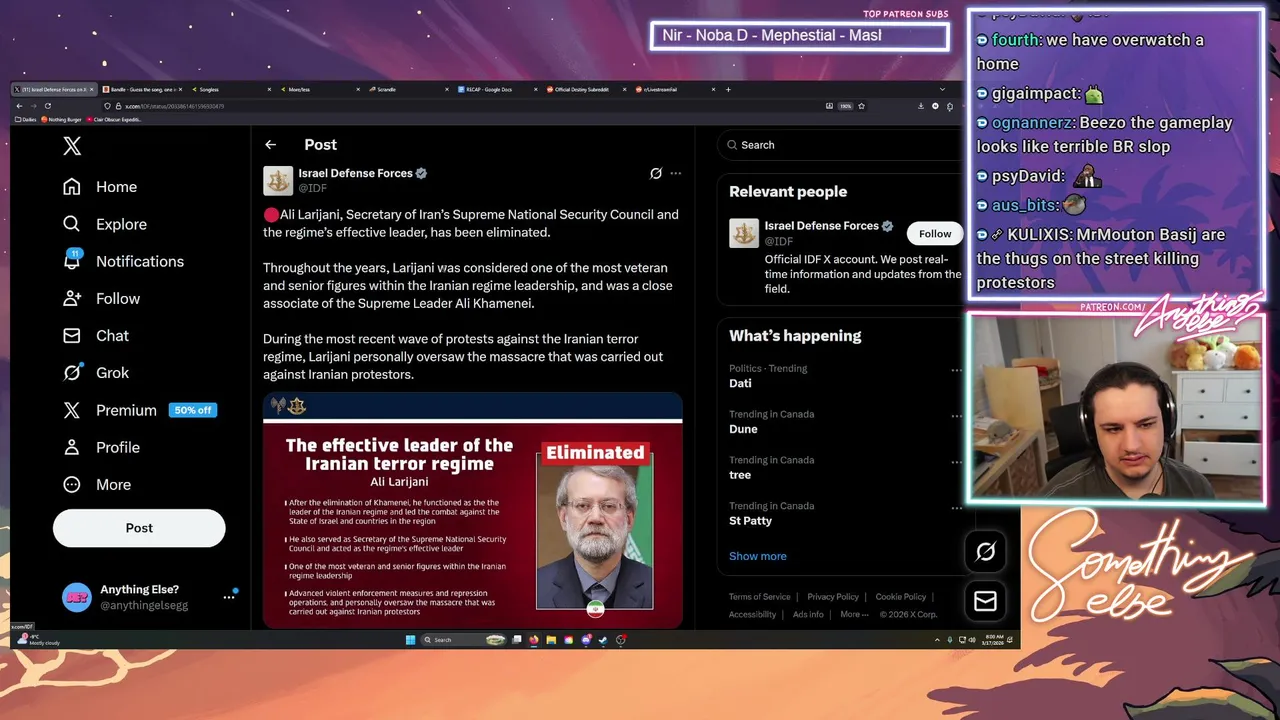Open Profile in the X sidebar

(101, 447)
